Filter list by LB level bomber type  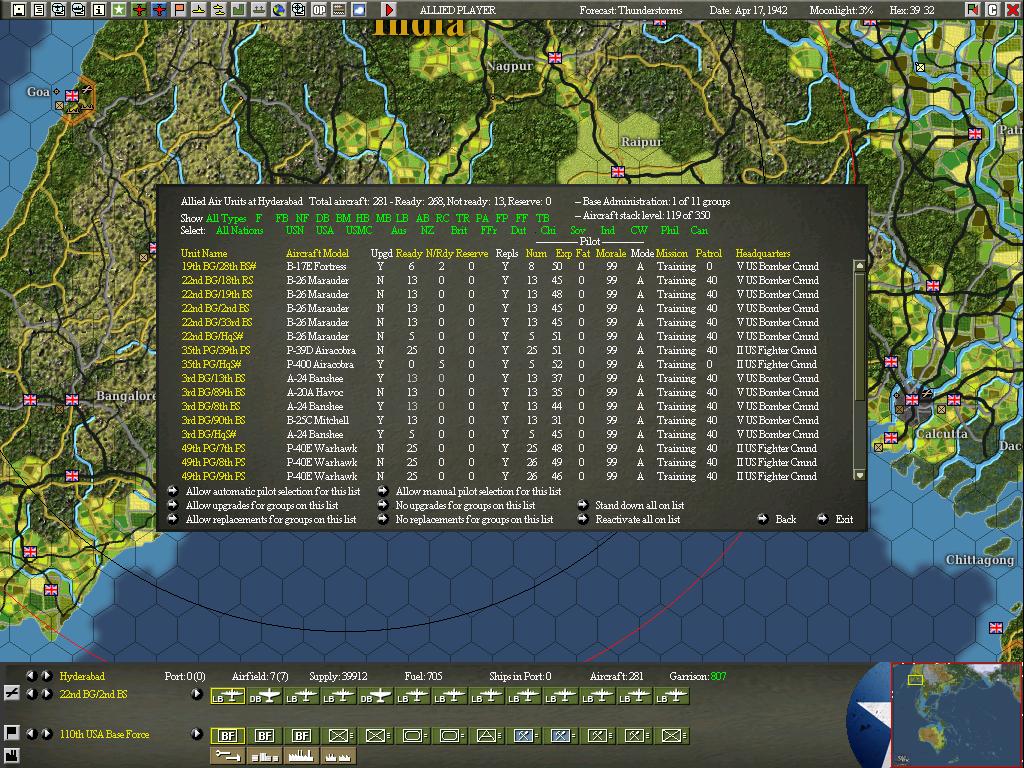click(x=402, y=218)
